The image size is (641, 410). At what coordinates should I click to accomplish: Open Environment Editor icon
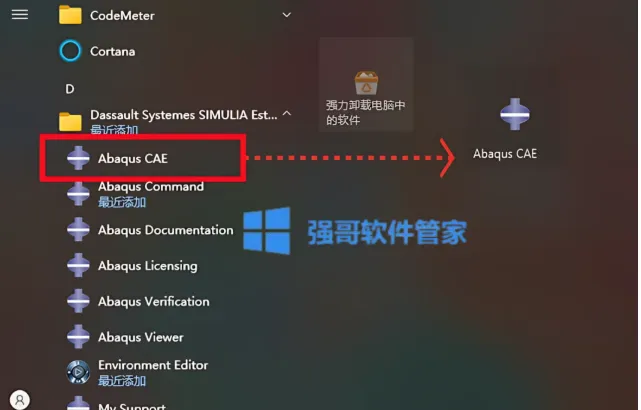[x=78, y=372]
